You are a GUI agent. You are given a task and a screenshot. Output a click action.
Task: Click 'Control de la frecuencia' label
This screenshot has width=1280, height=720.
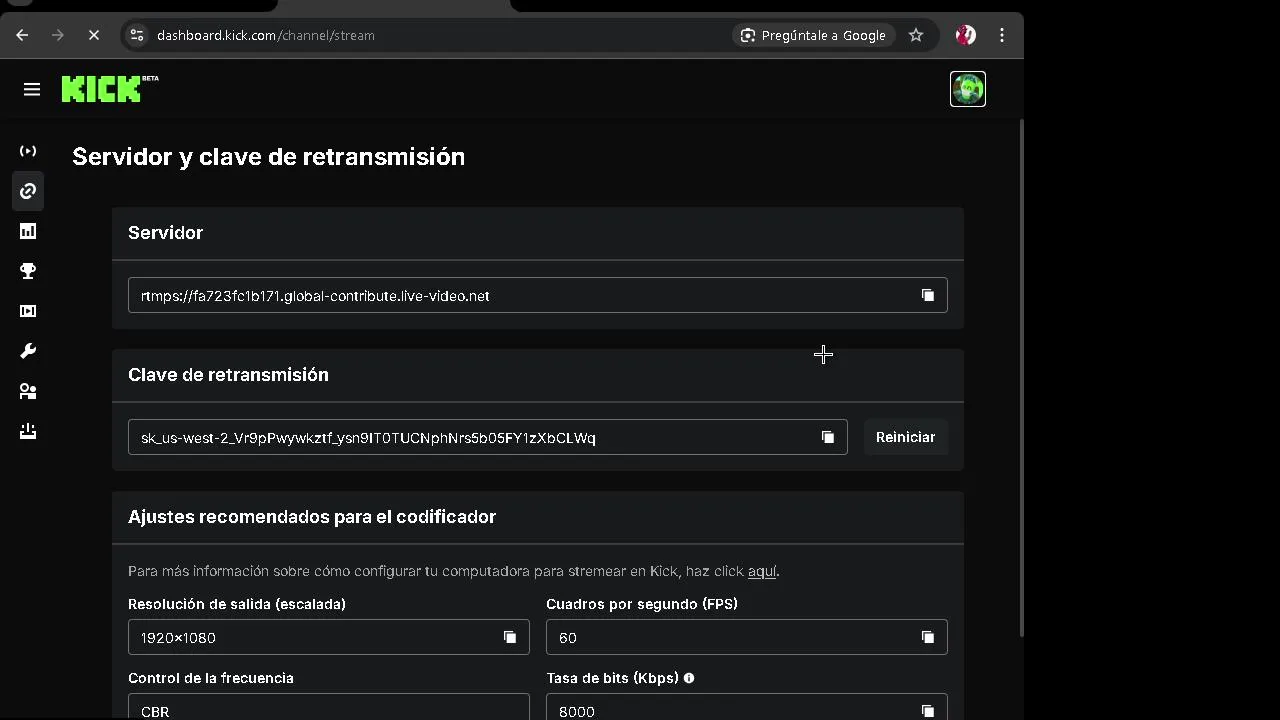point(211,678)
